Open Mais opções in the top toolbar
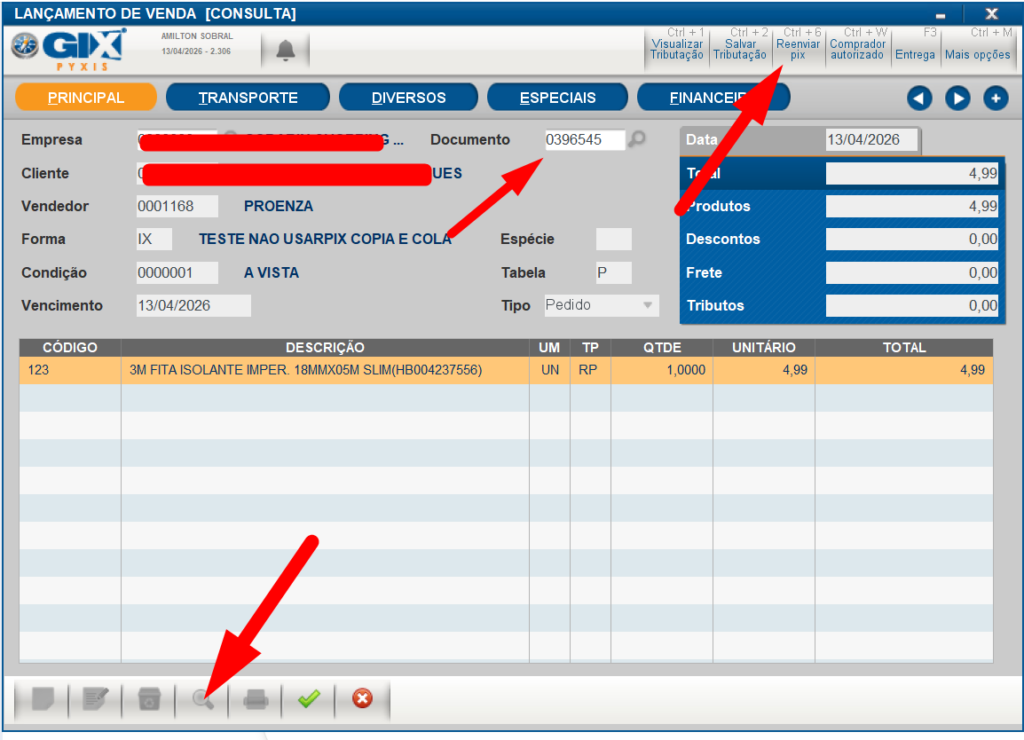 tap(977, 48)
